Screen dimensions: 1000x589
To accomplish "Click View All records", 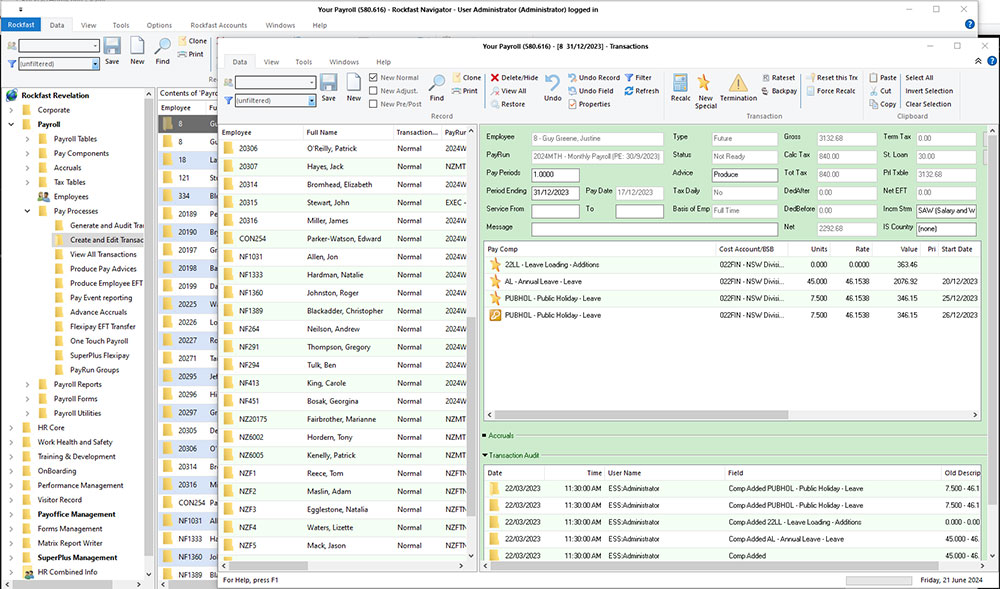I will point(508,91).
